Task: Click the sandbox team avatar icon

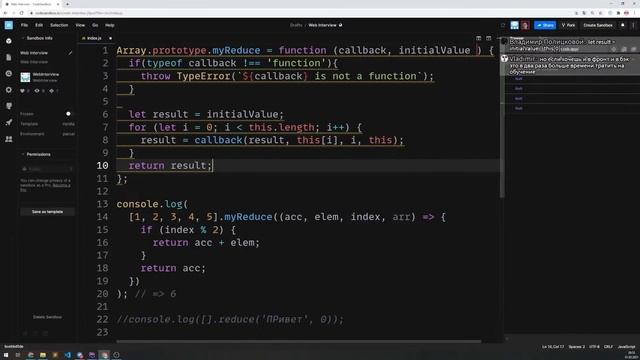Action: point(514,25)
